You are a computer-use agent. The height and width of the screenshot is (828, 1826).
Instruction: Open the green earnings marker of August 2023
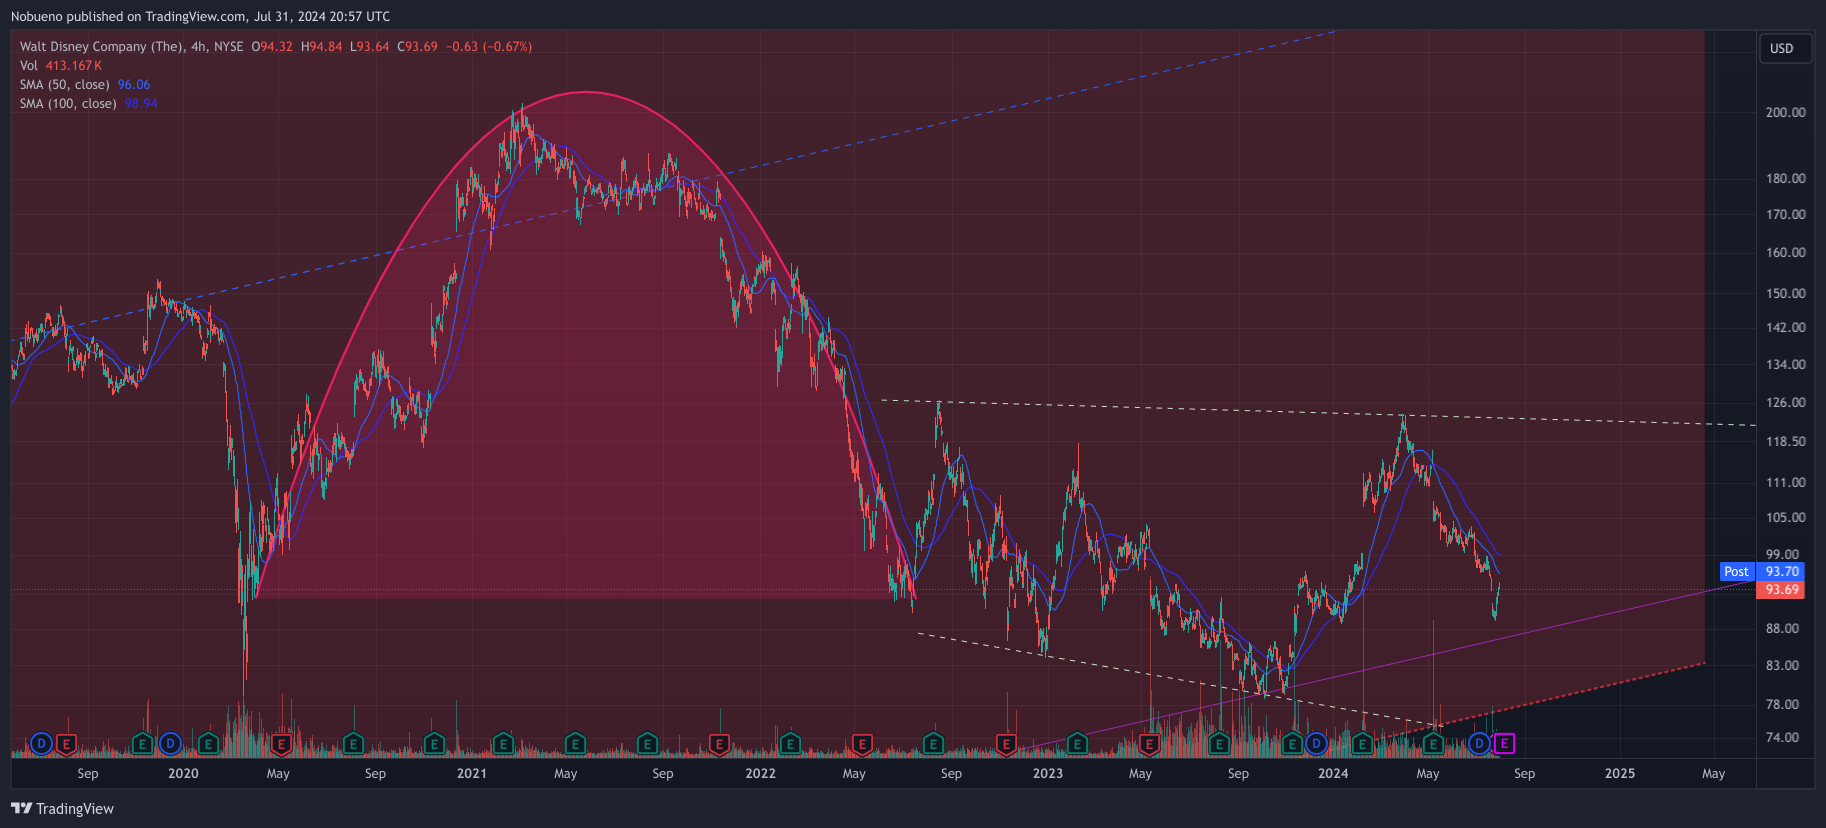click(x=1219, y=743)
